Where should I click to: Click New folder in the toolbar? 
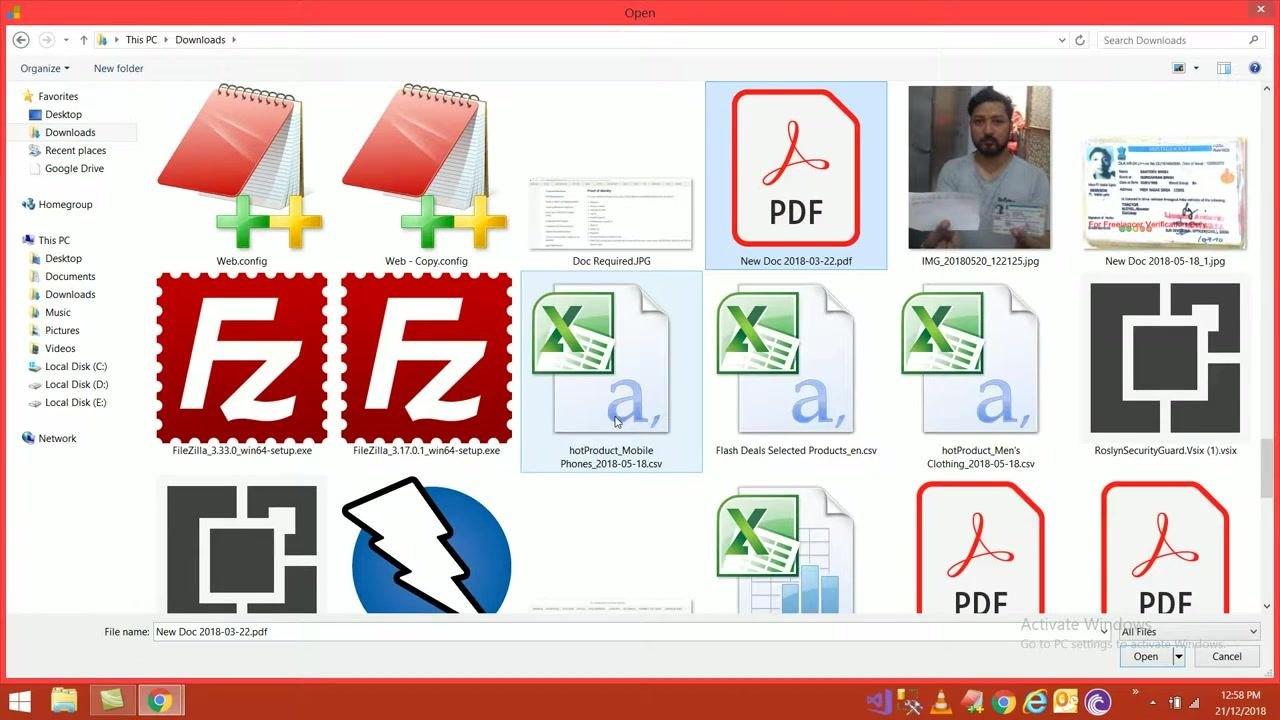[x=119, y=68]
